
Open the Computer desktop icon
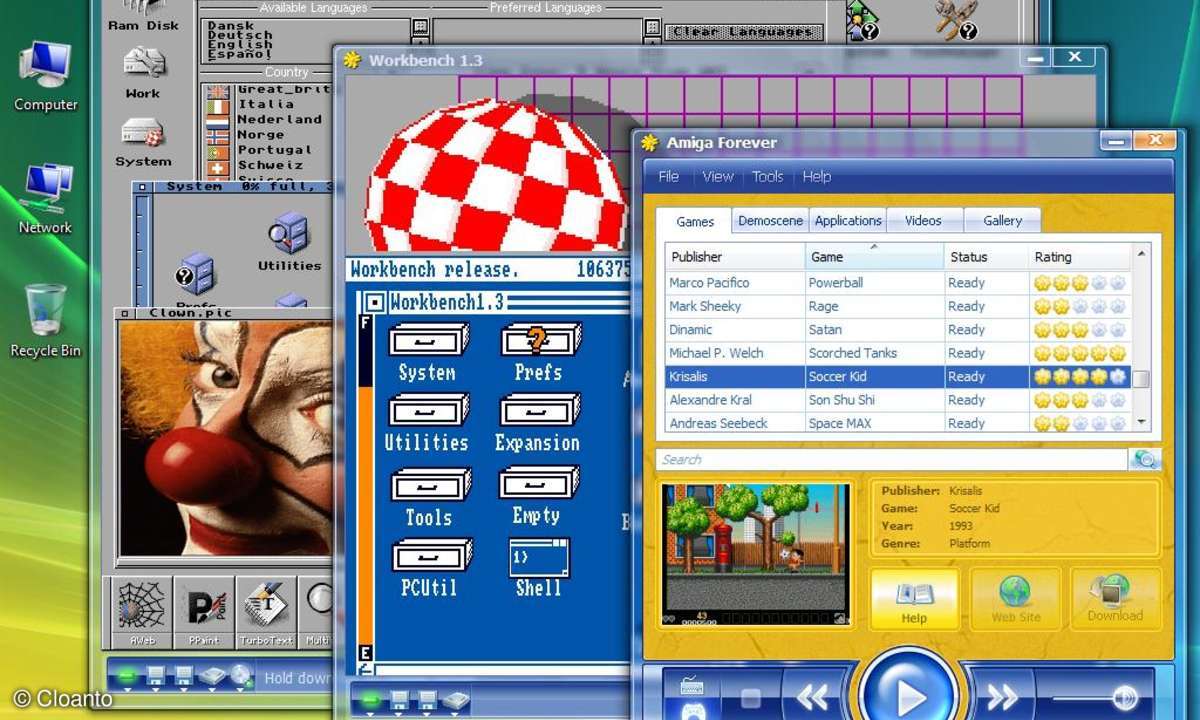(x=46, y=75)
